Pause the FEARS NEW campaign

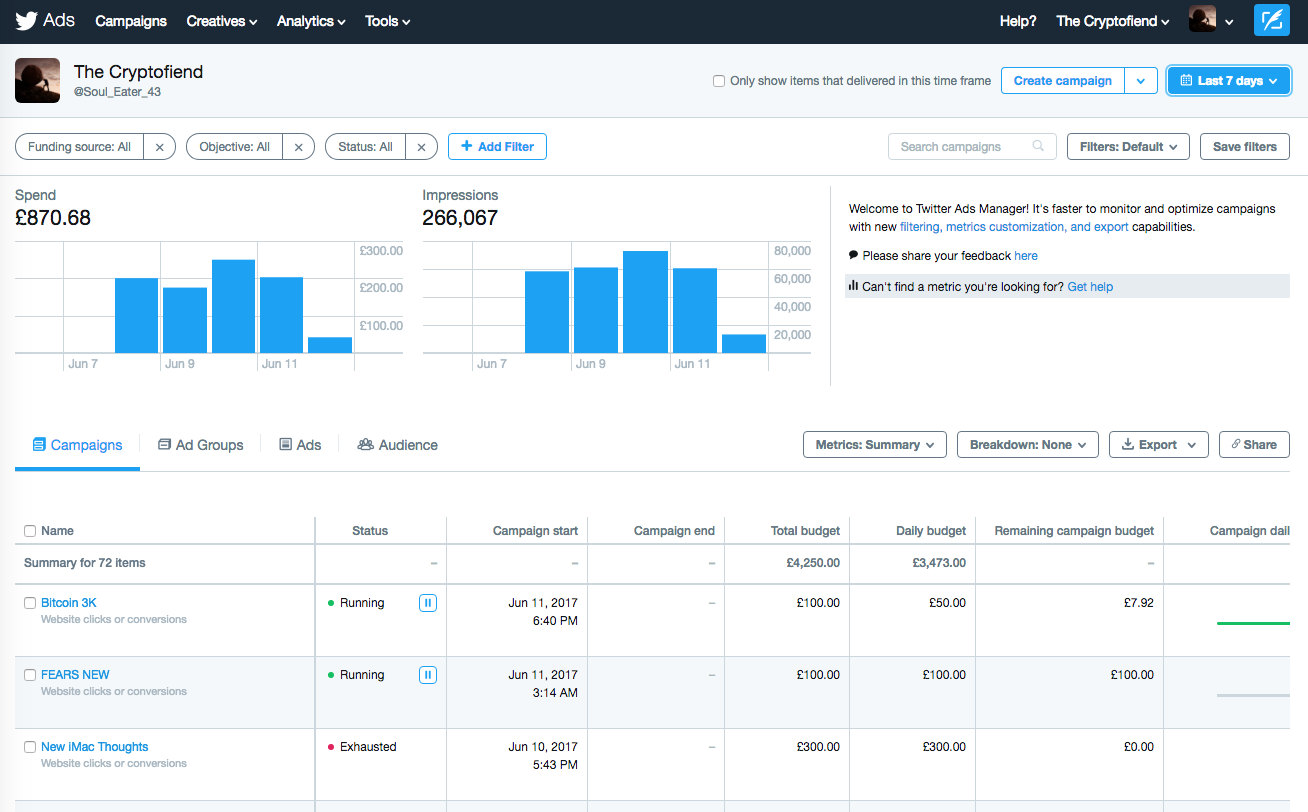[428, 675]
